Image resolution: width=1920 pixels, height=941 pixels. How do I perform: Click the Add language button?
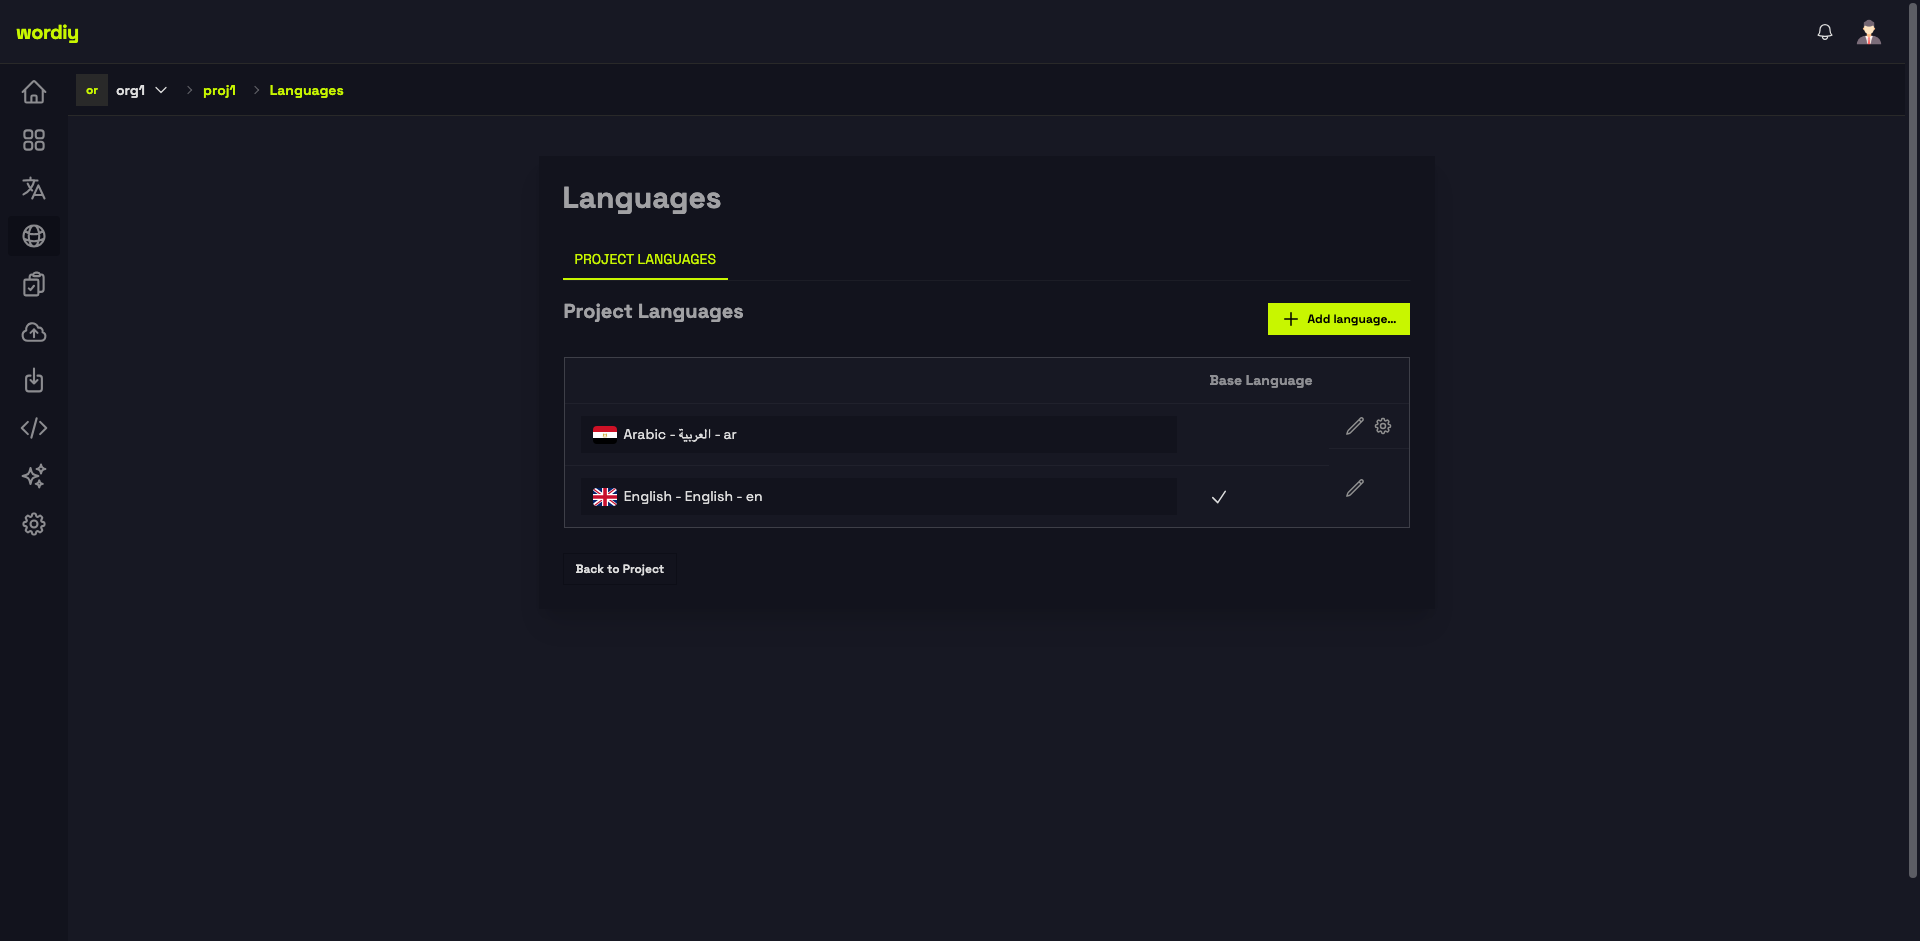click(x=1339, y=319)
